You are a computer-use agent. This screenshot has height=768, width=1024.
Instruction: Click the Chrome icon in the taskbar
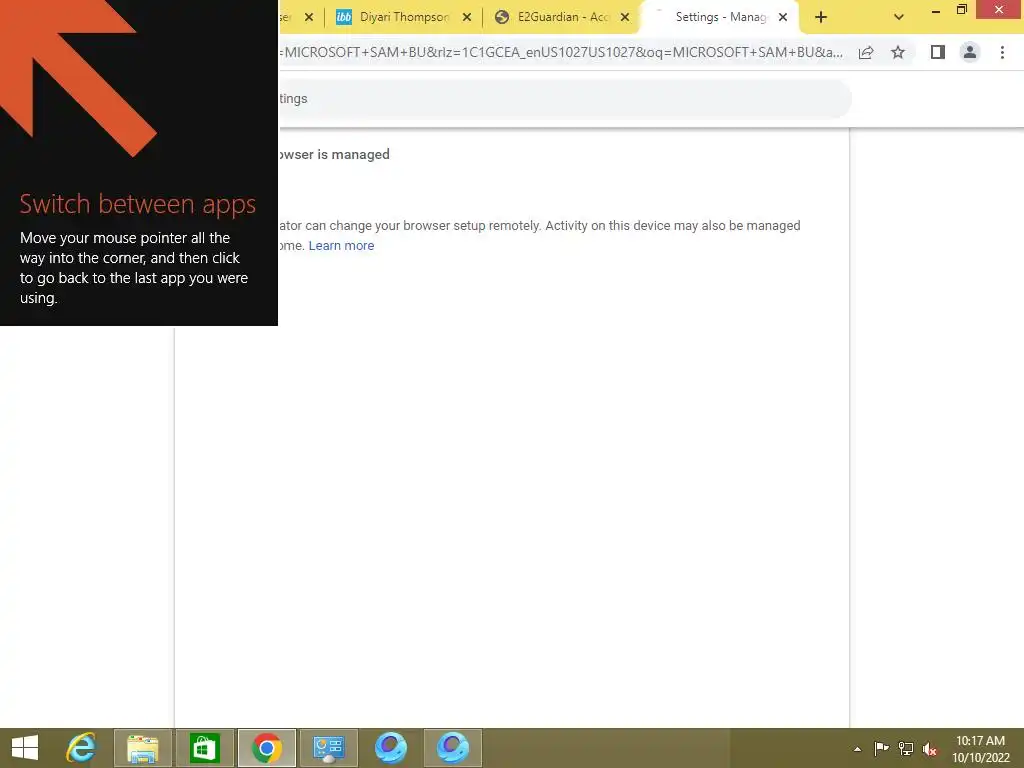pos(266,748)
